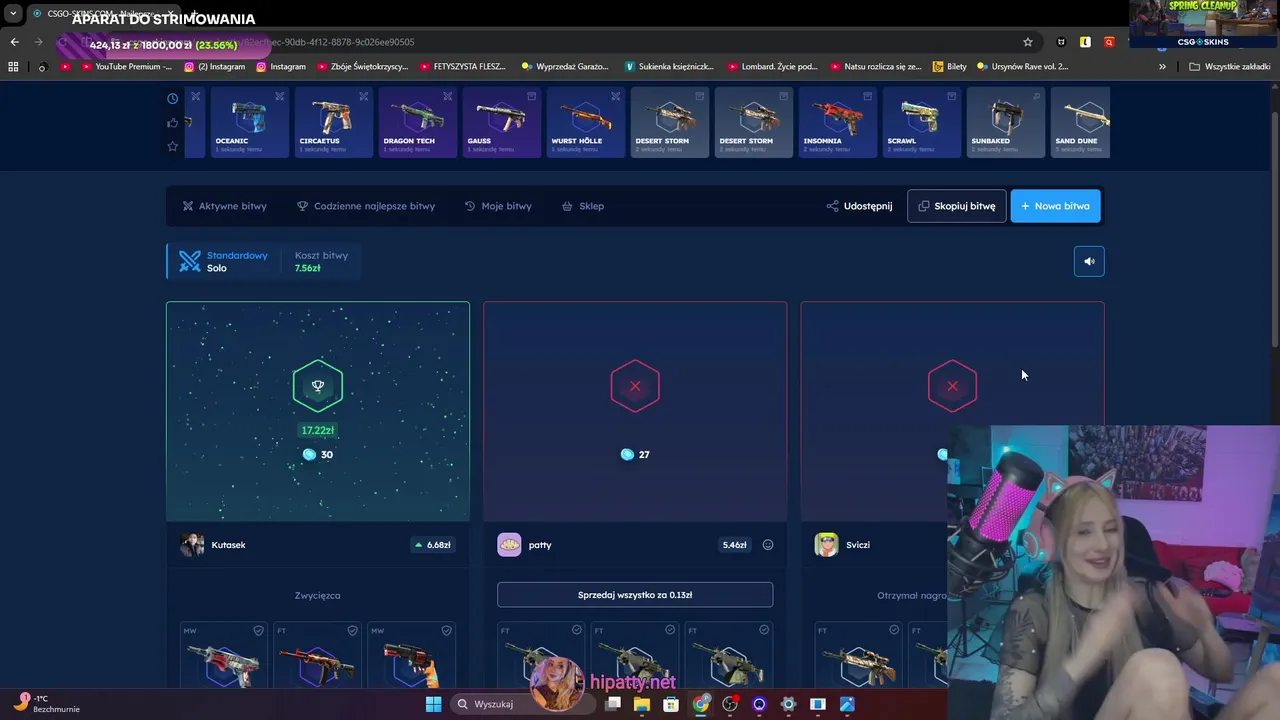
Task: Open the browser tab search dropdown
Action: tap(13, 13)
